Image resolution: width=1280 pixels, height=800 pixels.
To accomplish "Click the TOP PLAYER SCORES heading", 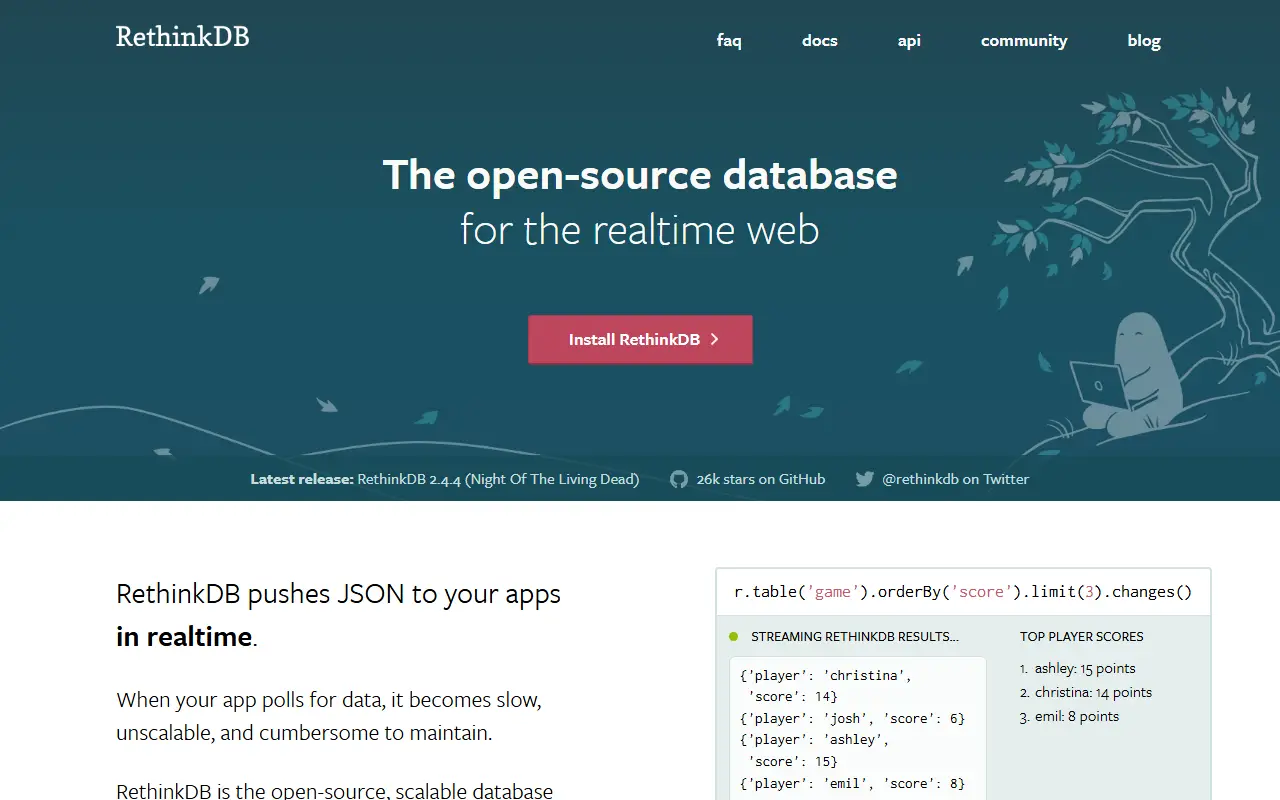I will click(x=1082, y=636).
